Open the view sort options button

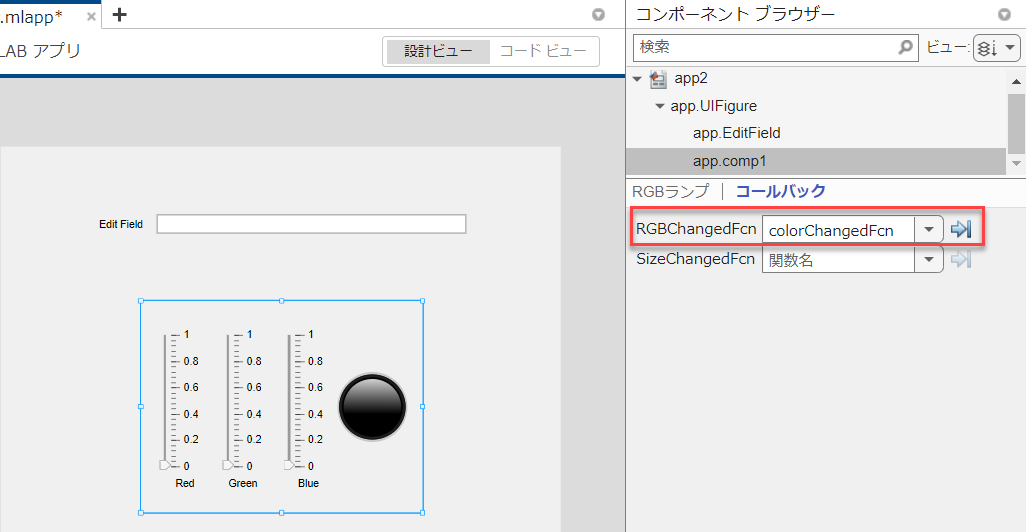coord(996,47)
